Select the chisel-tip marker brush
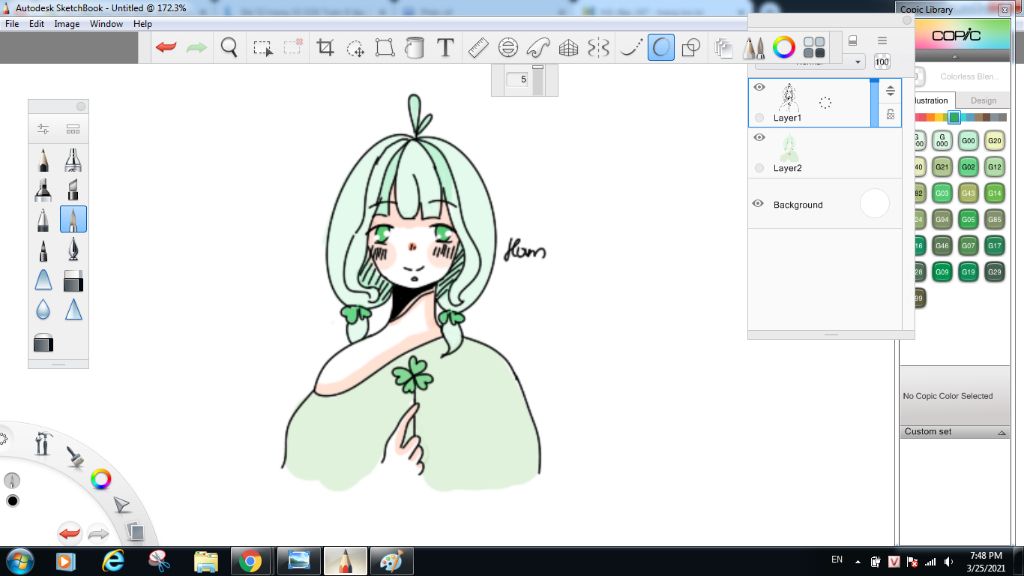Screen dimensions: 1024x576 [x=73, y=189]
